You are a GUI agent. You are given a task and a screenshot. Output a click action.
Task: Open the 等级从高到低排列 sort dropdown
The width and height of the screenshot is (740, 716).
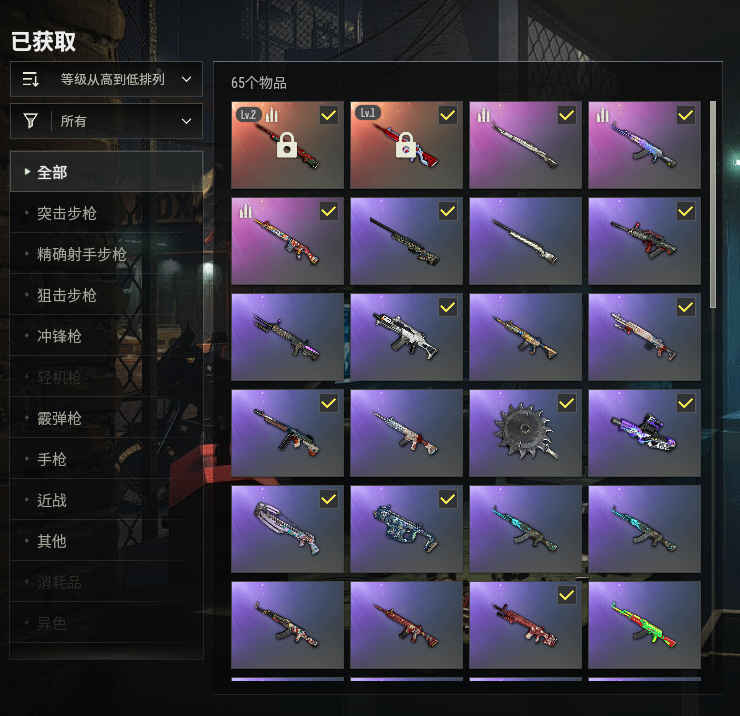click(x=106, y=79)
